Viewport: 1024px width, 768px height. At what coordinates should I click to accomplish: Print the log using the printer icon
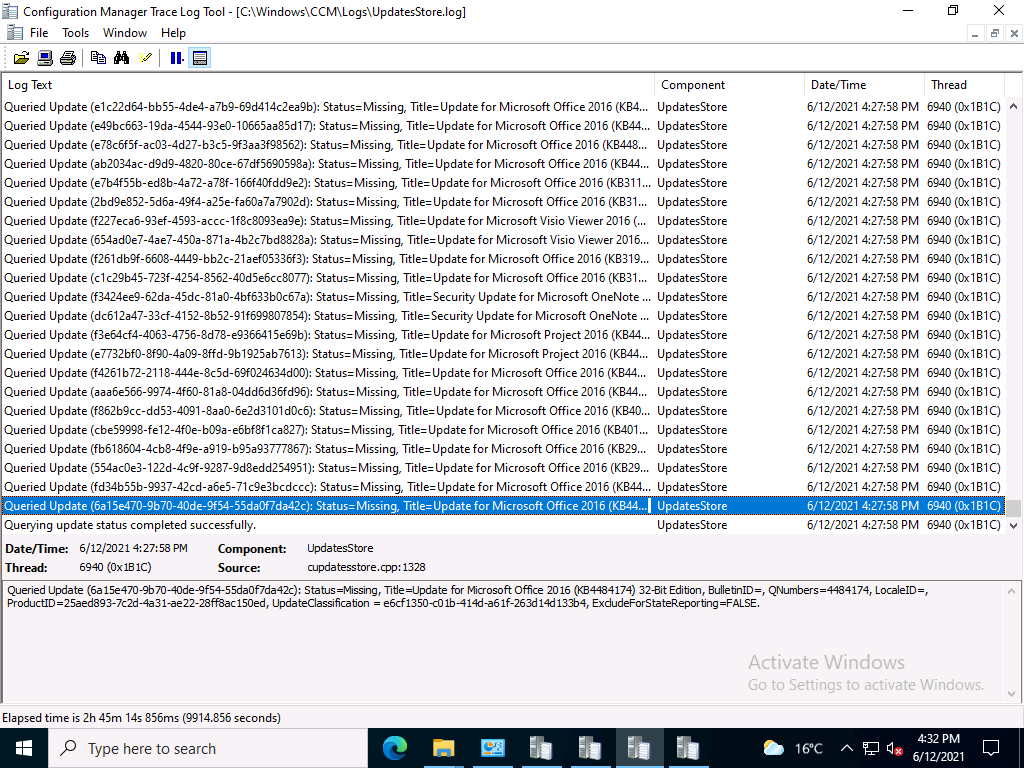point(68,58)
